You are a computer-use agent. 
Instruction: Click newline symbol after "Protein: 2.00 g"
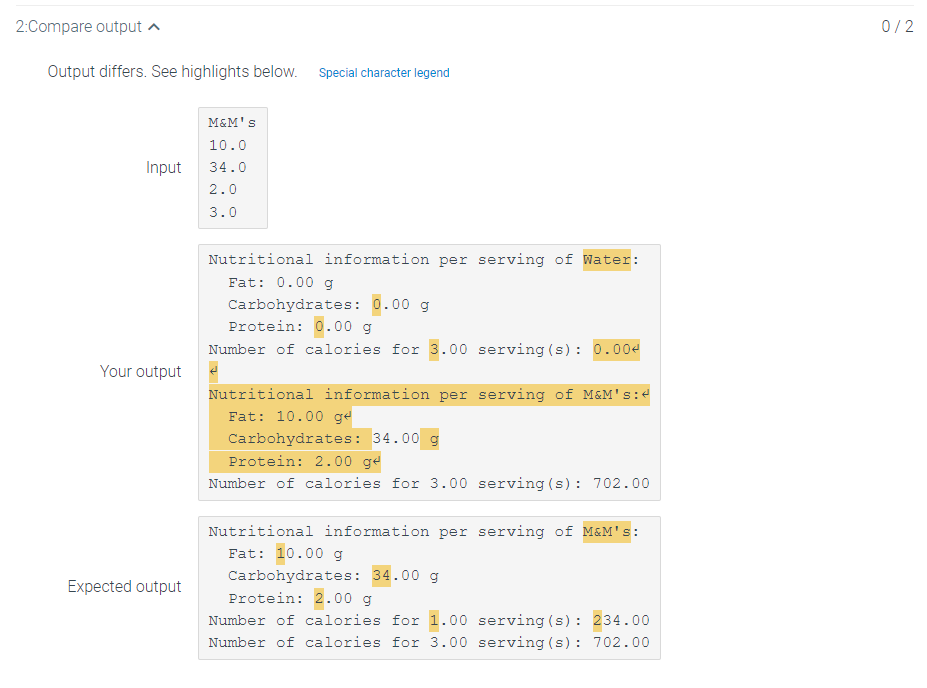pos(377,462)
